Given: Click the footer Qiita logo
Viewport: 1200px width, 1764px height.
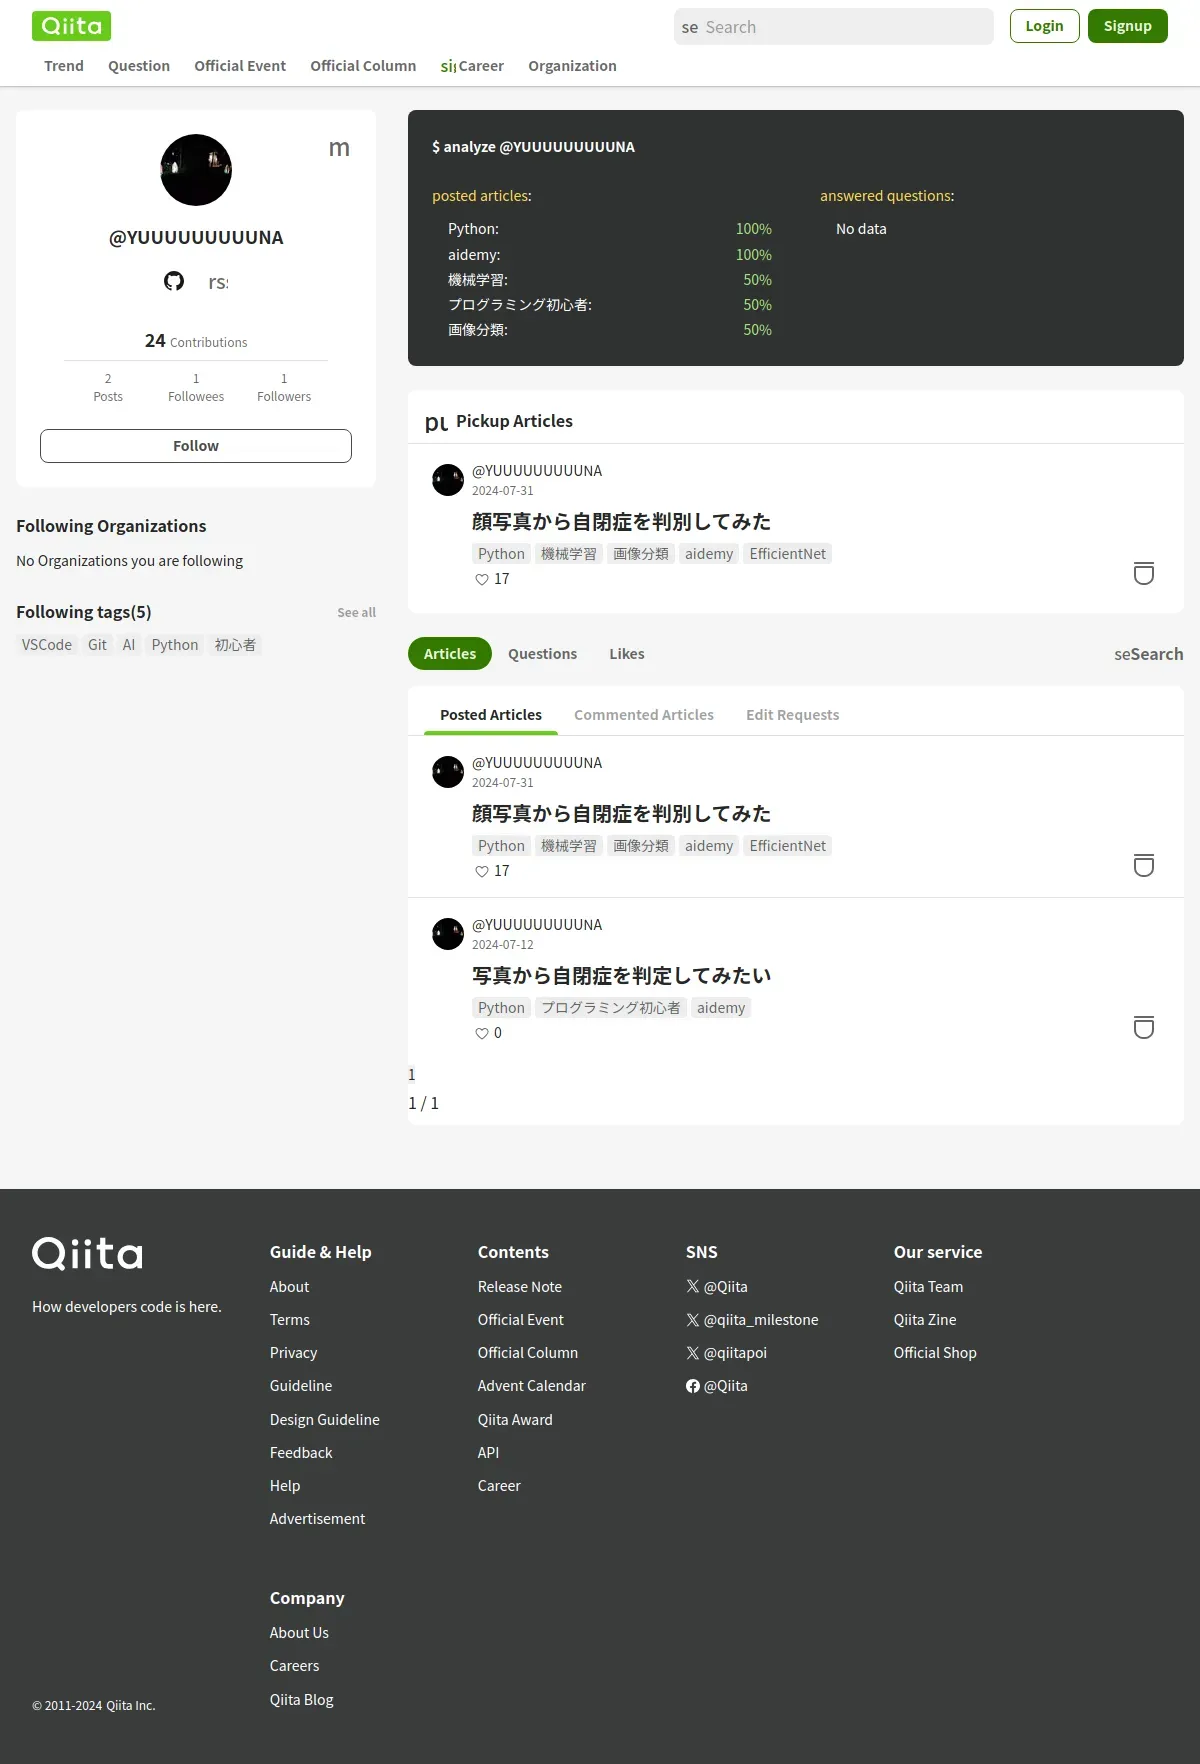Looking at the screenshot, I should click(87, 1254).
